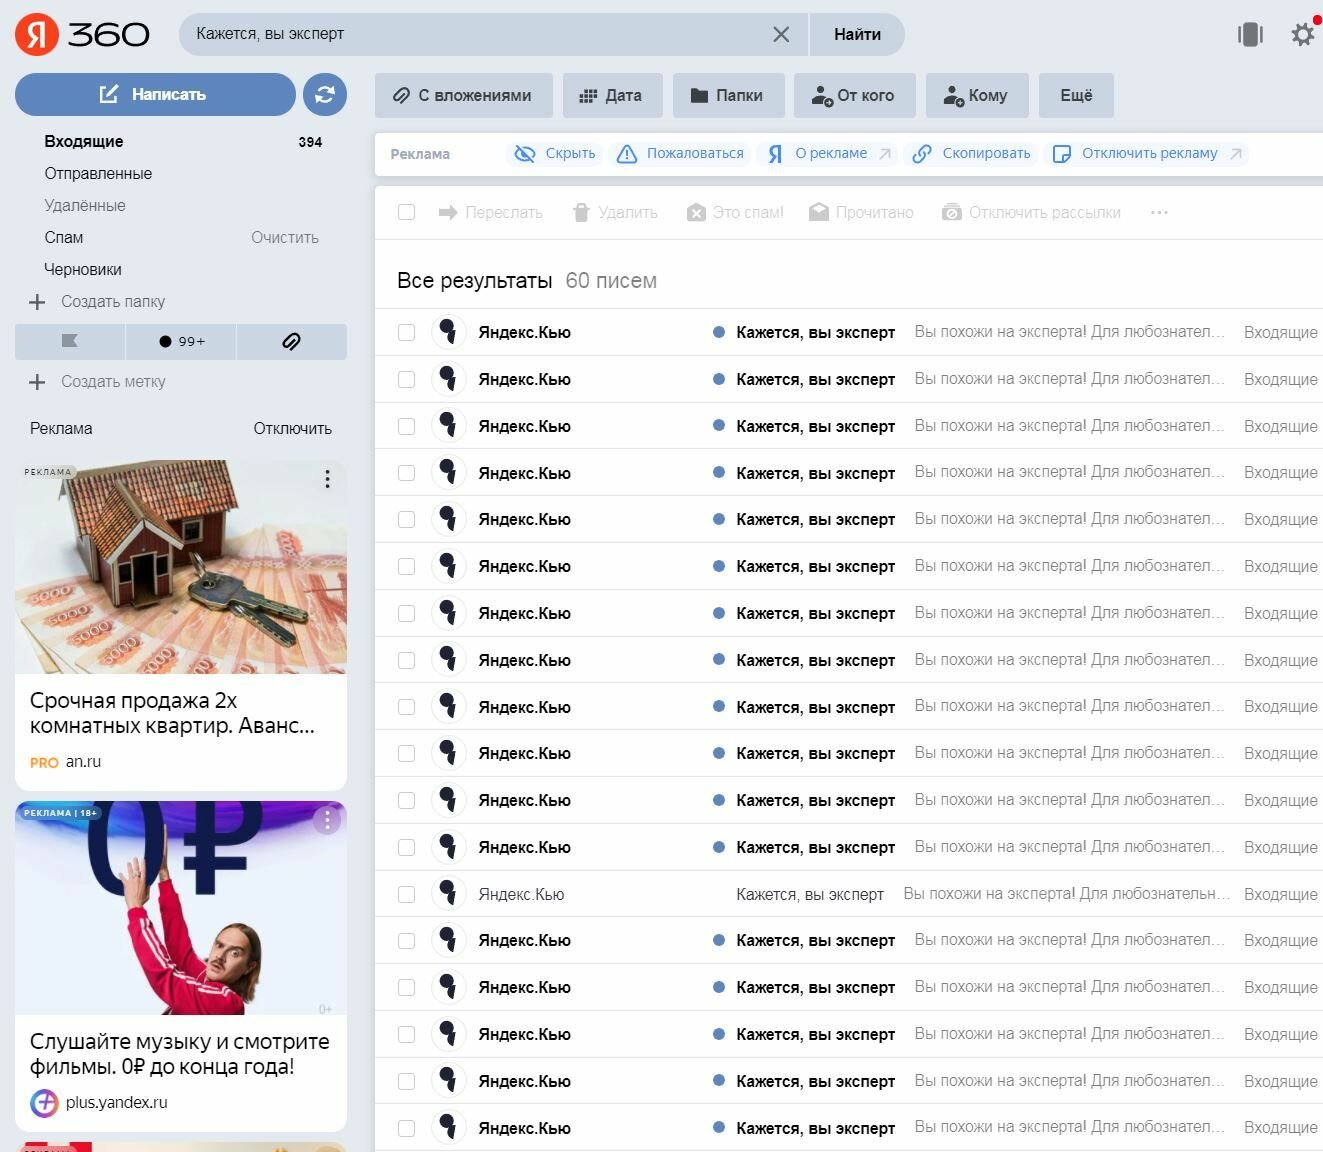Click Создать папку
Viewport: 1323px width, 1152px height.
[x=98, y=301]
